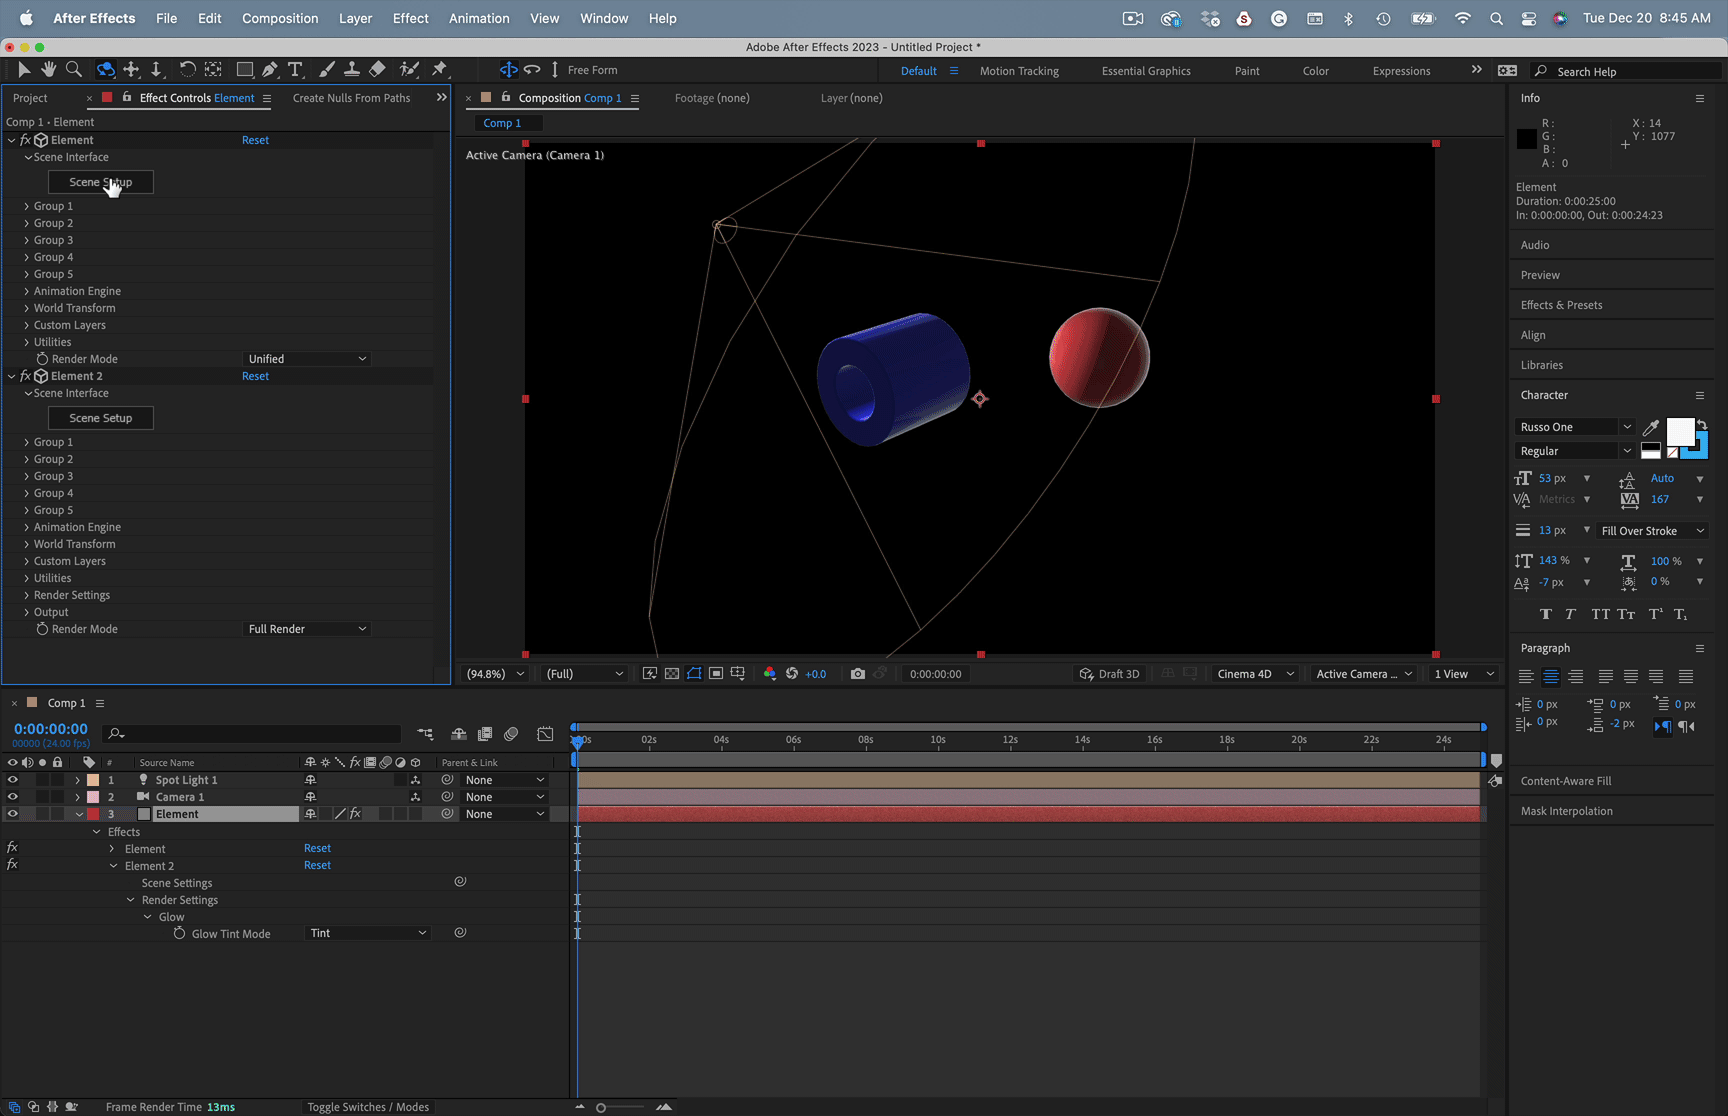Viewport: 1728px width, 1116px height.
Task: Select the Type tool
Action: pos(295,69)
